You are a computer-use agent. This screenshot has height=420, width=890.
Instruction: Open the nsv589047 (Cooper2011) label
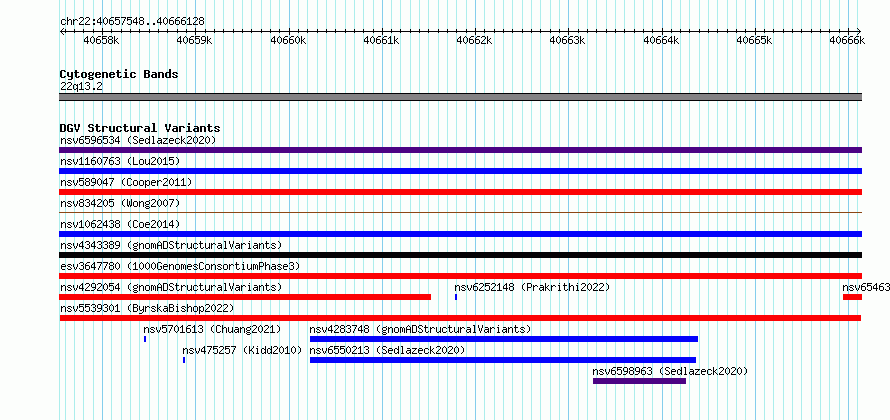coord(126,182)
